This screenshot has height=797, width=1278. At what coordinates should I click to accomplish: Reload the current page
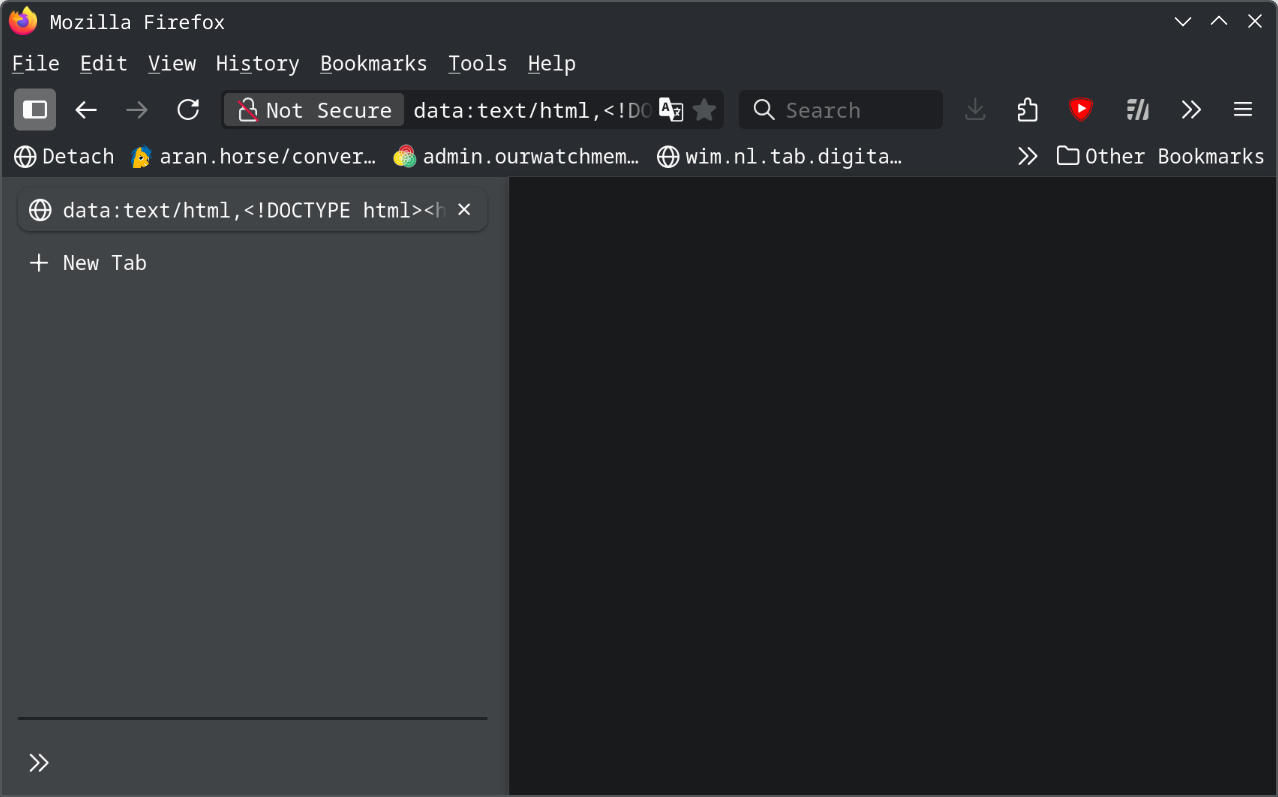tap(188, 110)
